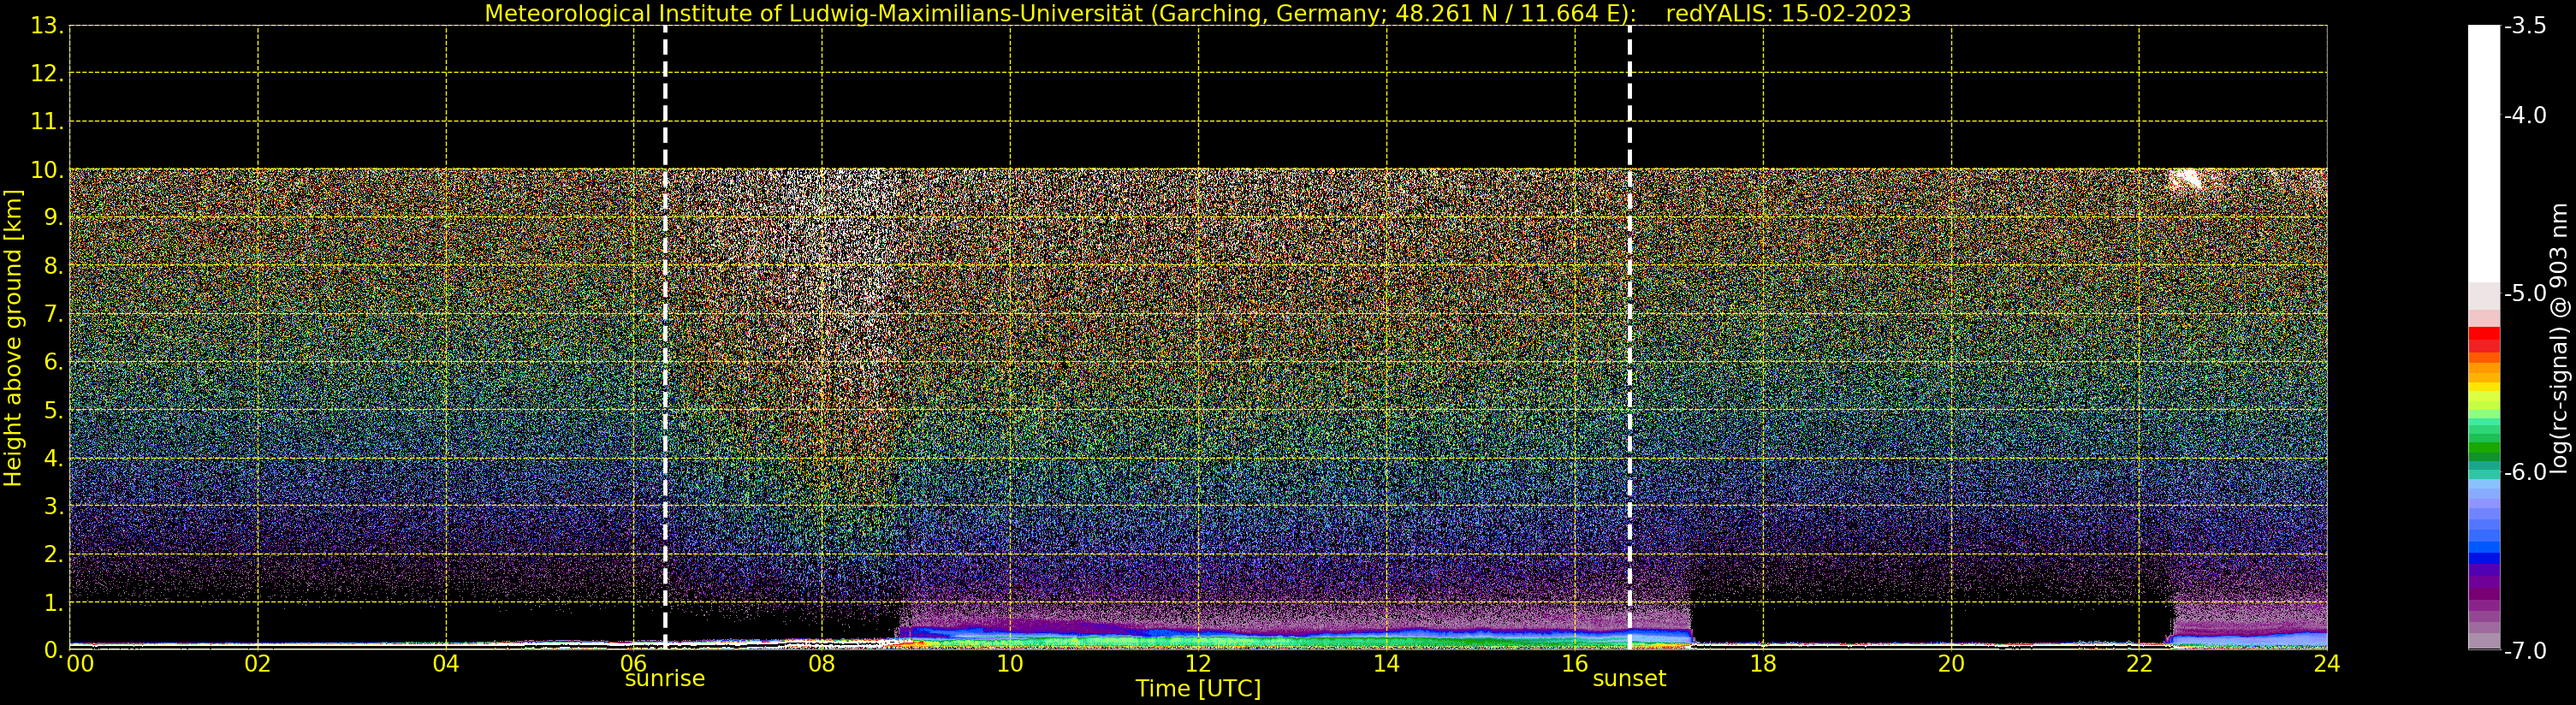Click the 'sunset' label under the time axis
This screenshot has width=2576, height=705.
[1629, 678]
